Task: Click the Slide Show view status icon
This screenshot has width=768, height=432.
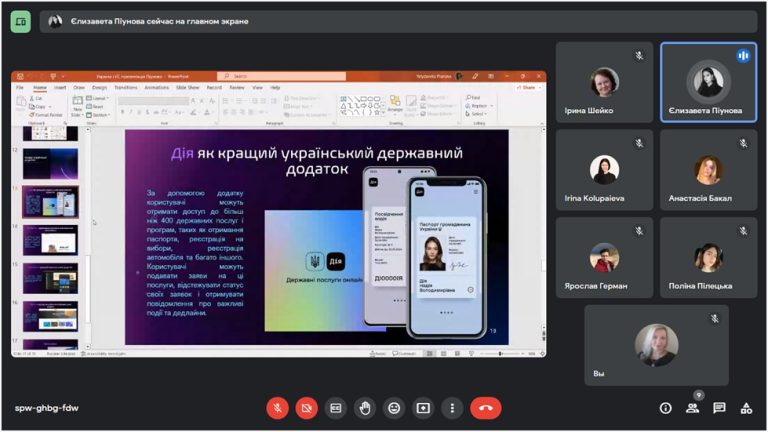Action: [x=471, y=353]
